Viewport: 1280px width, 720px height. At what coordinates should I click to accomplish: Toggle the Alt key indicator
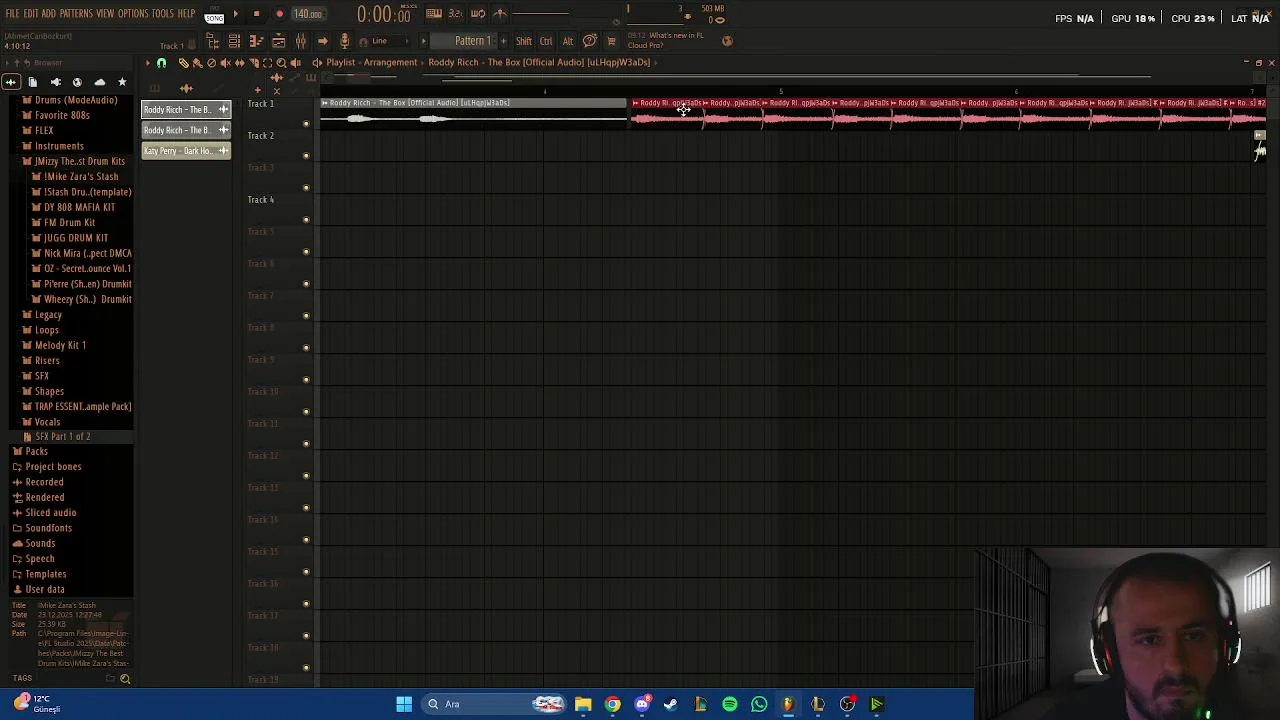point(568,41)
